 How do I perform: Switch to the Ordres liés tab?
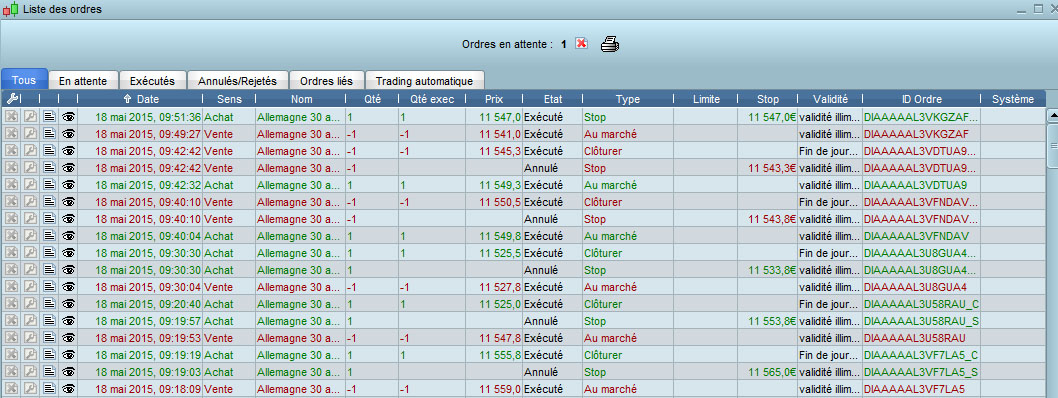[x=327, y=81]
